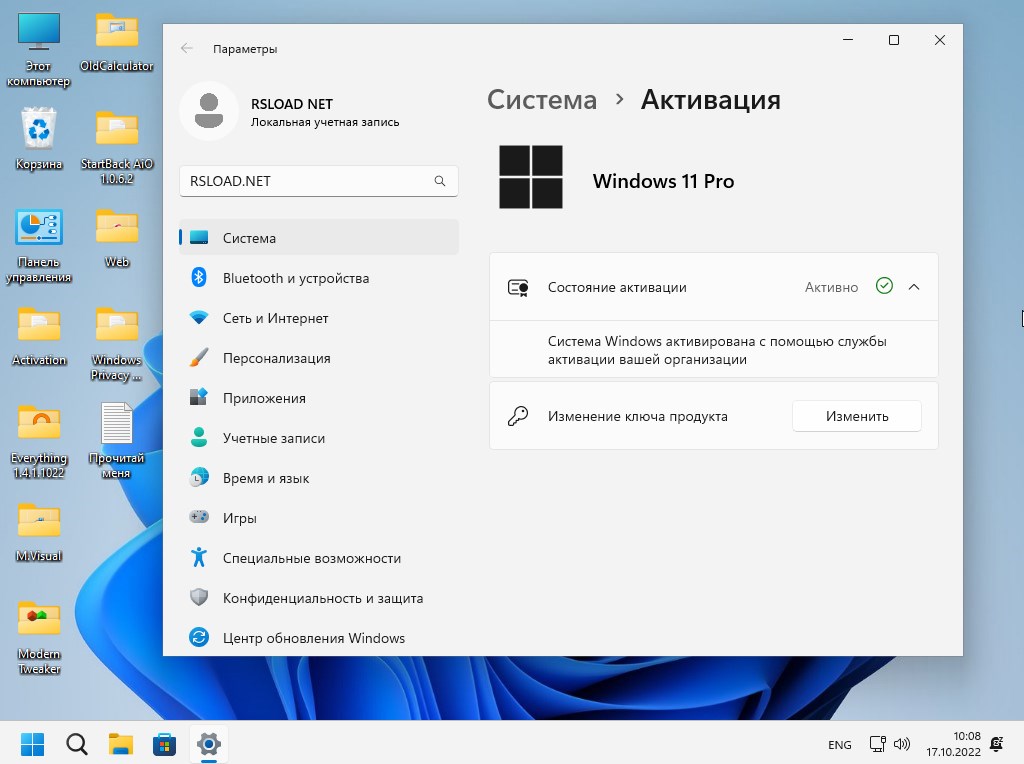Open Bluetooth и устройства settings

319,278
